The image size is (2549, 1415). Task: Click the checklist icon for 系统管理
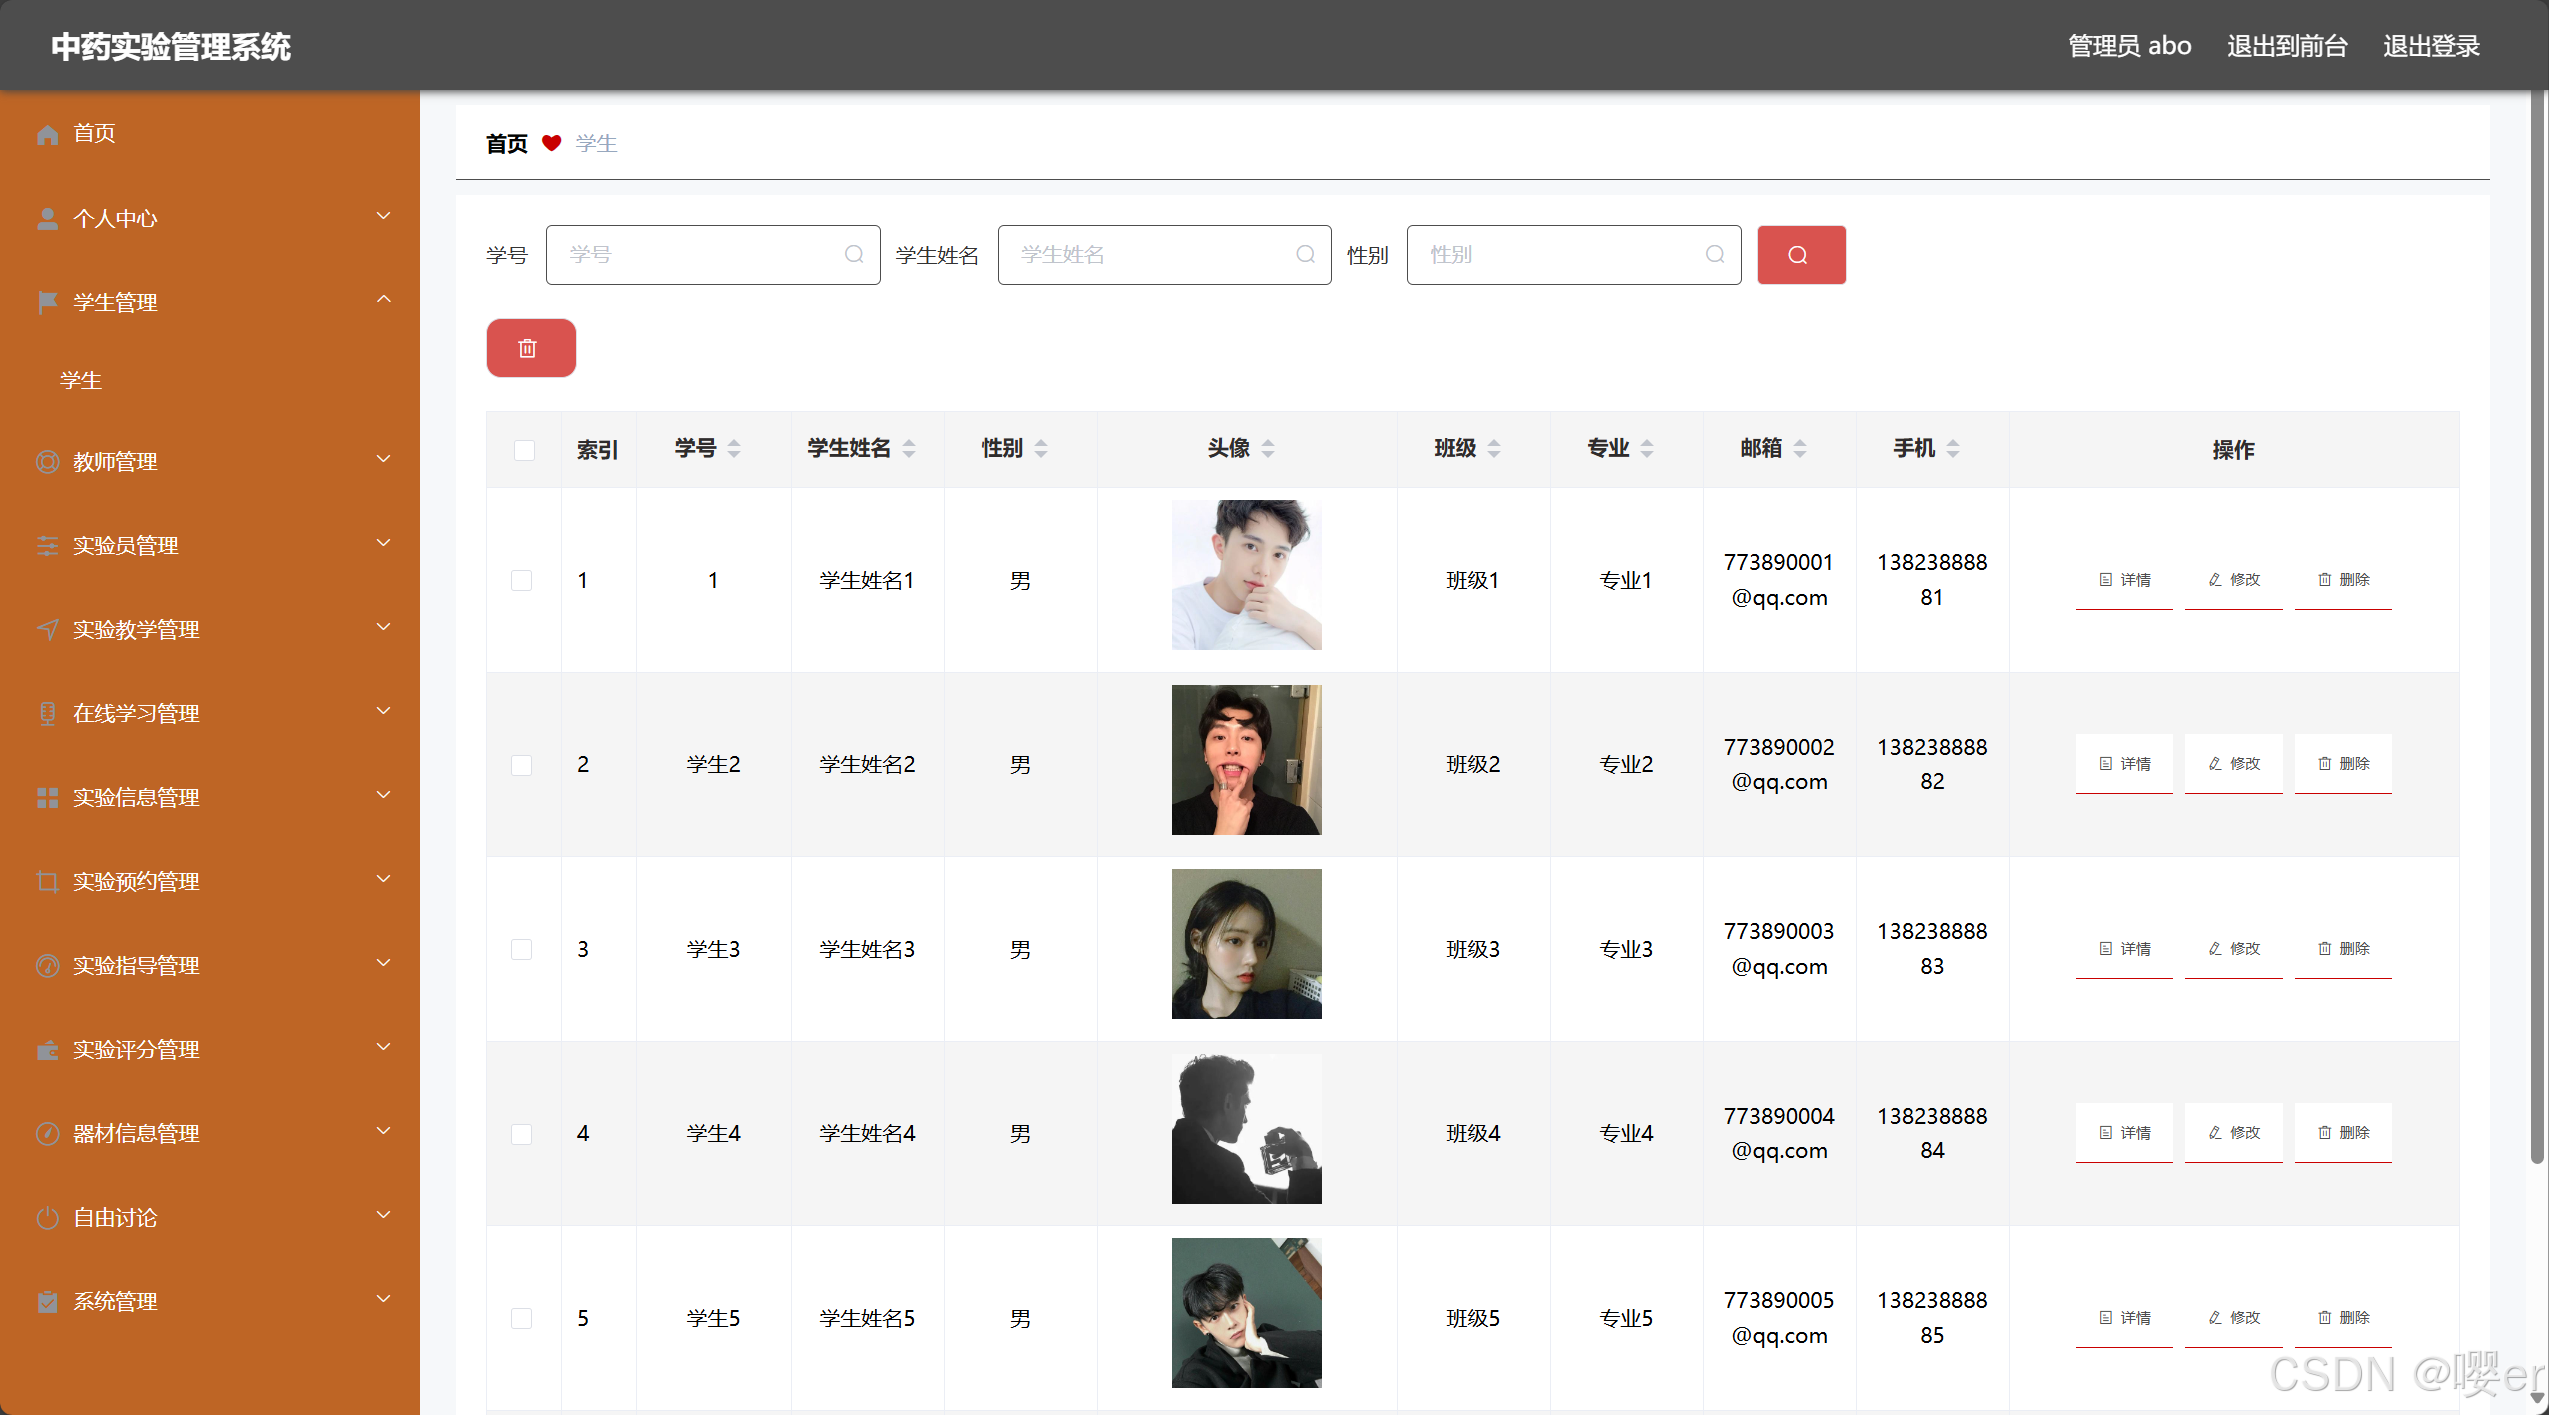(47, 1301)
